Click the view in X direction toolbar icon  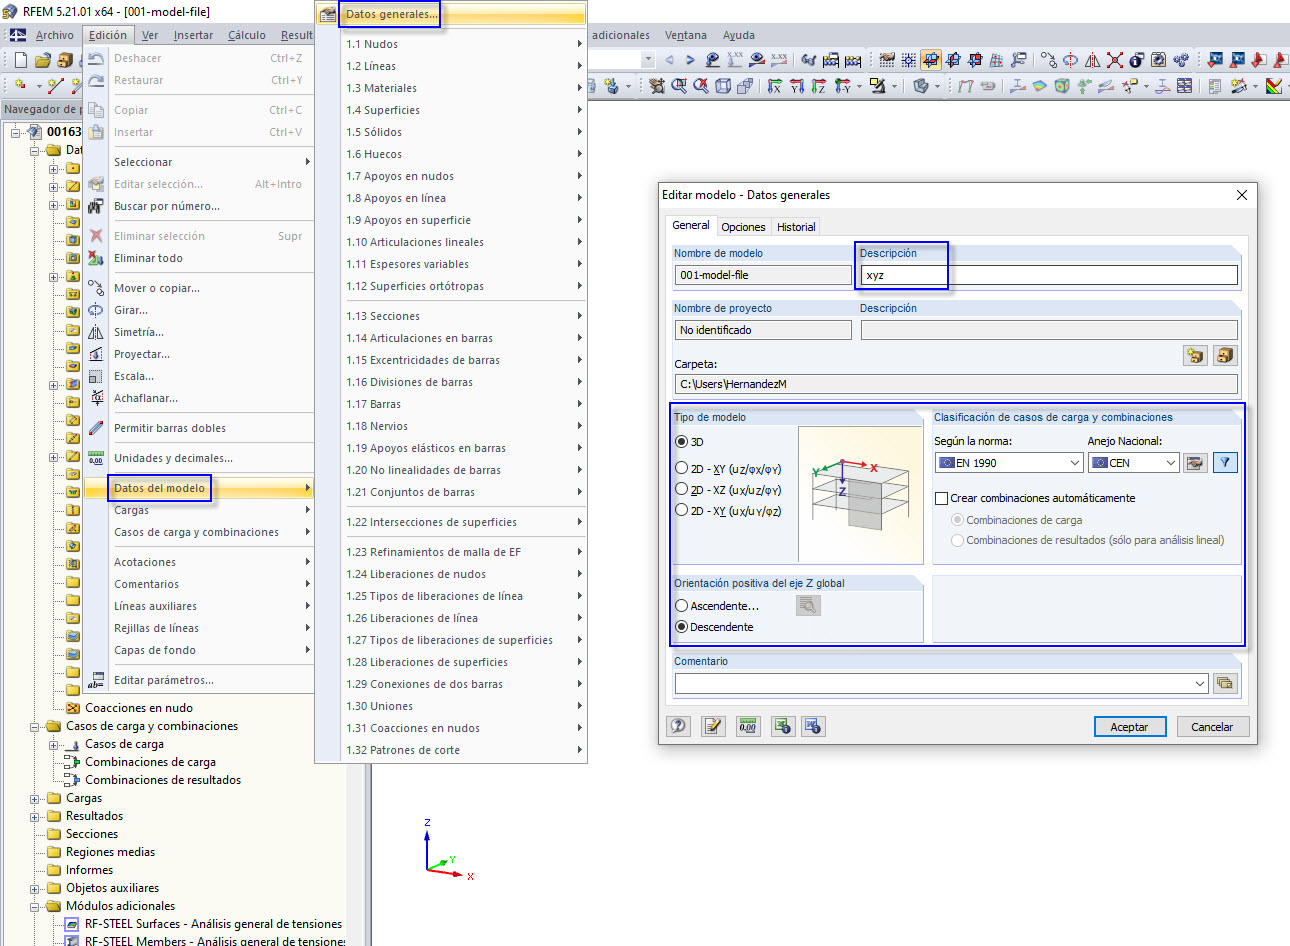[775, 87]
